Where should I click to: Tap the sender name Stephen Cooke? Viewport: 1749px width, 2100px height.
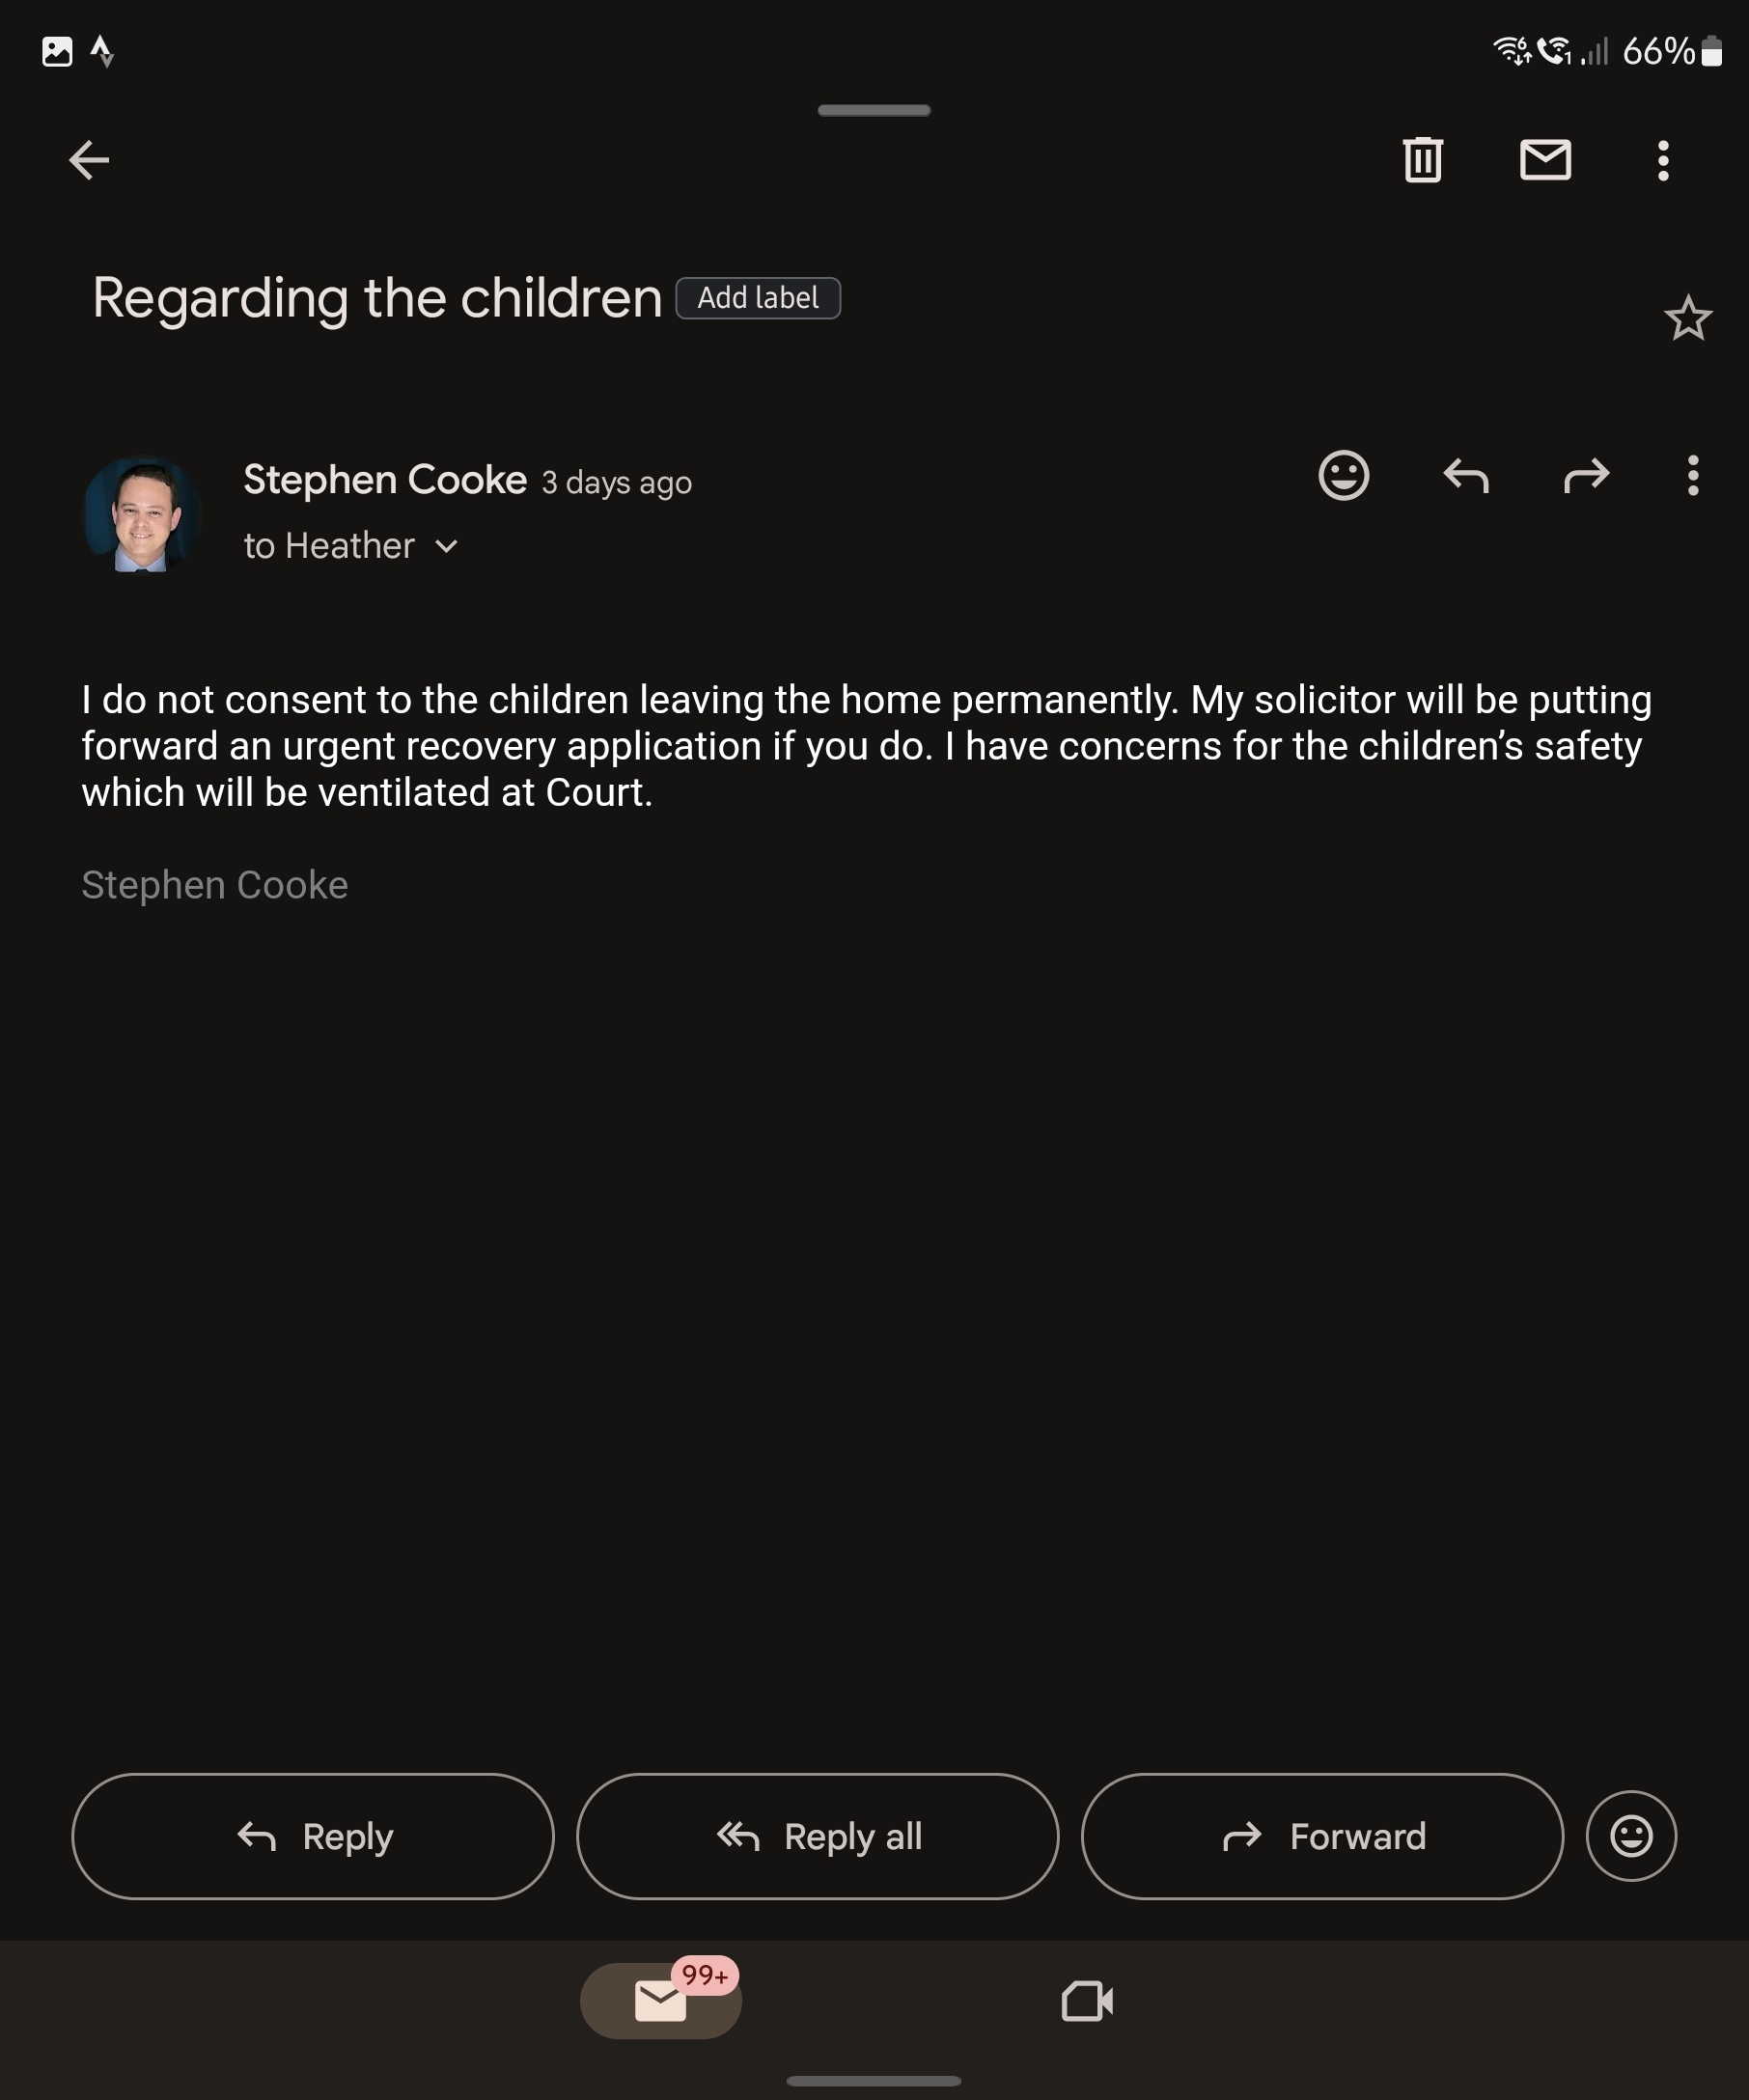385,480
